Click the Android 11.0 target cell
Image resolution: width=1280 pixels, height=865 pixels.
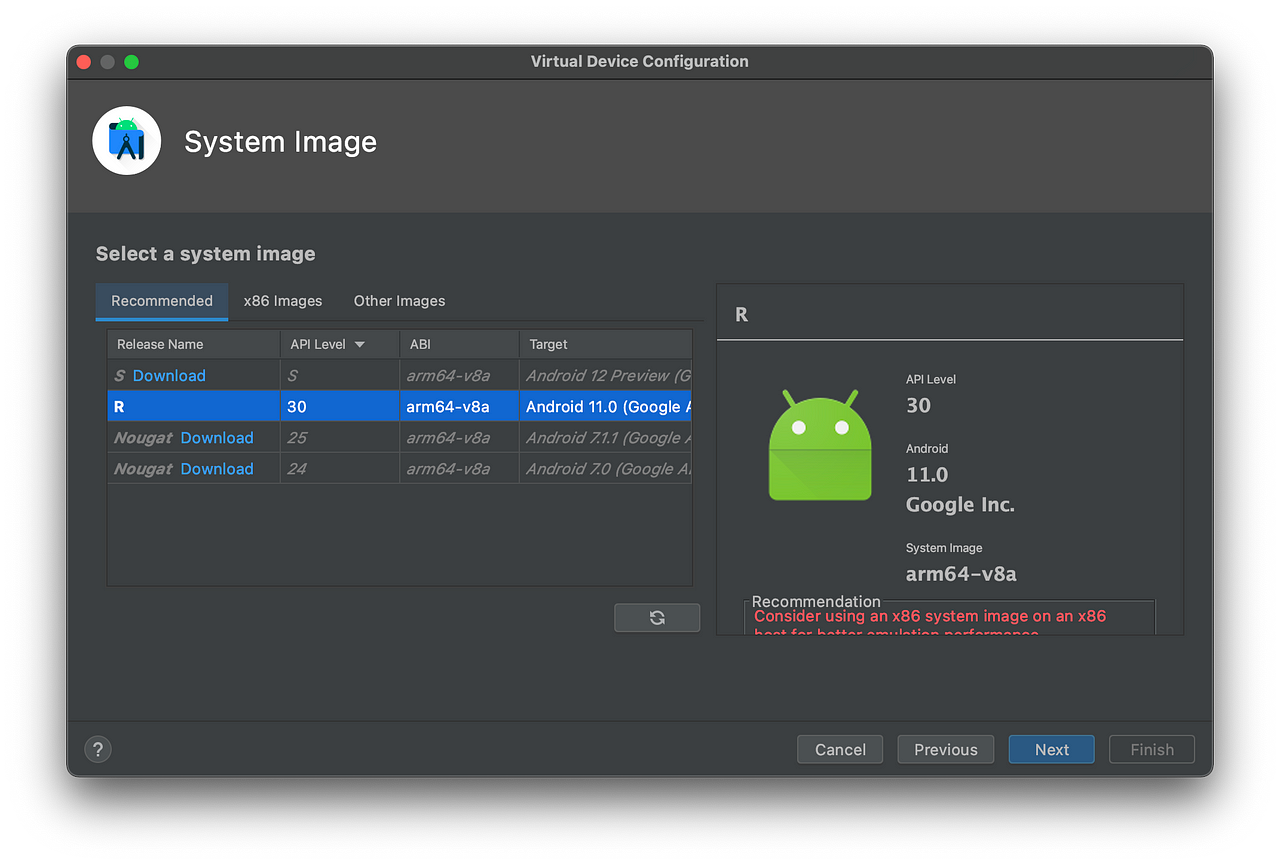coord(606,407)
